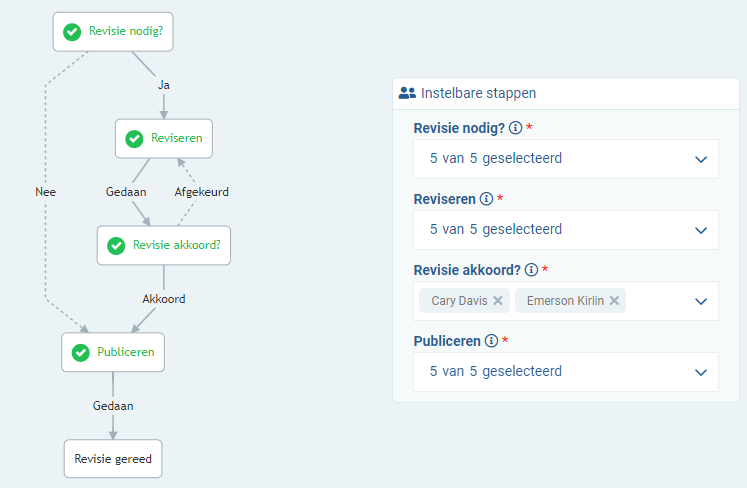This screenshot has width=747, height=488.
Task: Click the people icon in Instelbare stappen header
Action: point(407,93)
